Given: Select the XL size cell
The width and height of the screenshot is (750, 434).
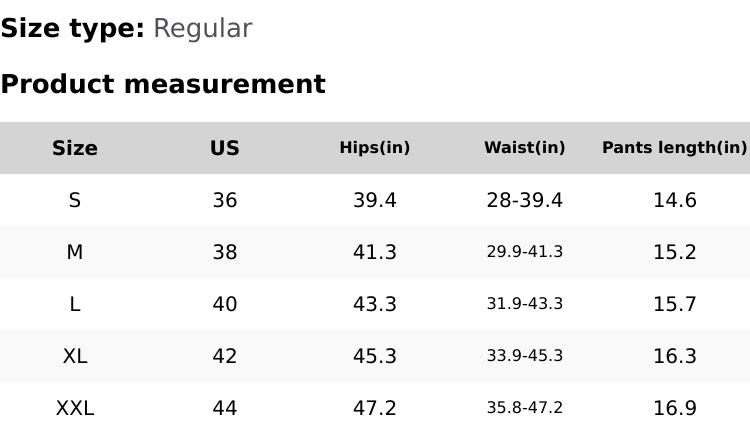Looking at the screenshot, I should pyautogui.click(x=75, y=356).
